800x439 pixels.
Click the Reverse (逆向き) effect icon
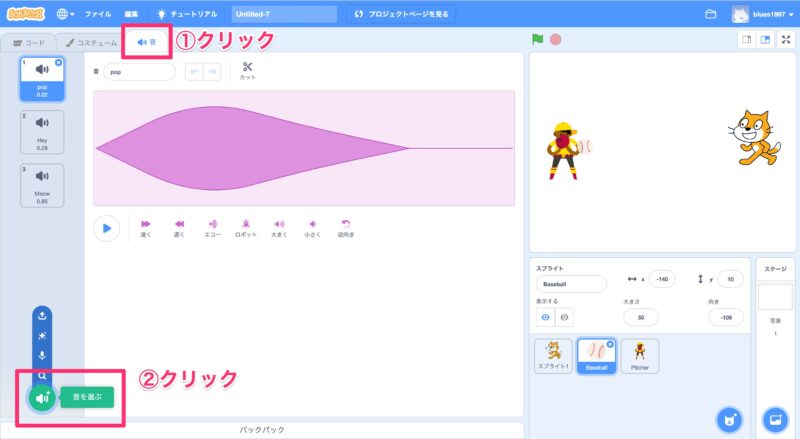[346, 227]
